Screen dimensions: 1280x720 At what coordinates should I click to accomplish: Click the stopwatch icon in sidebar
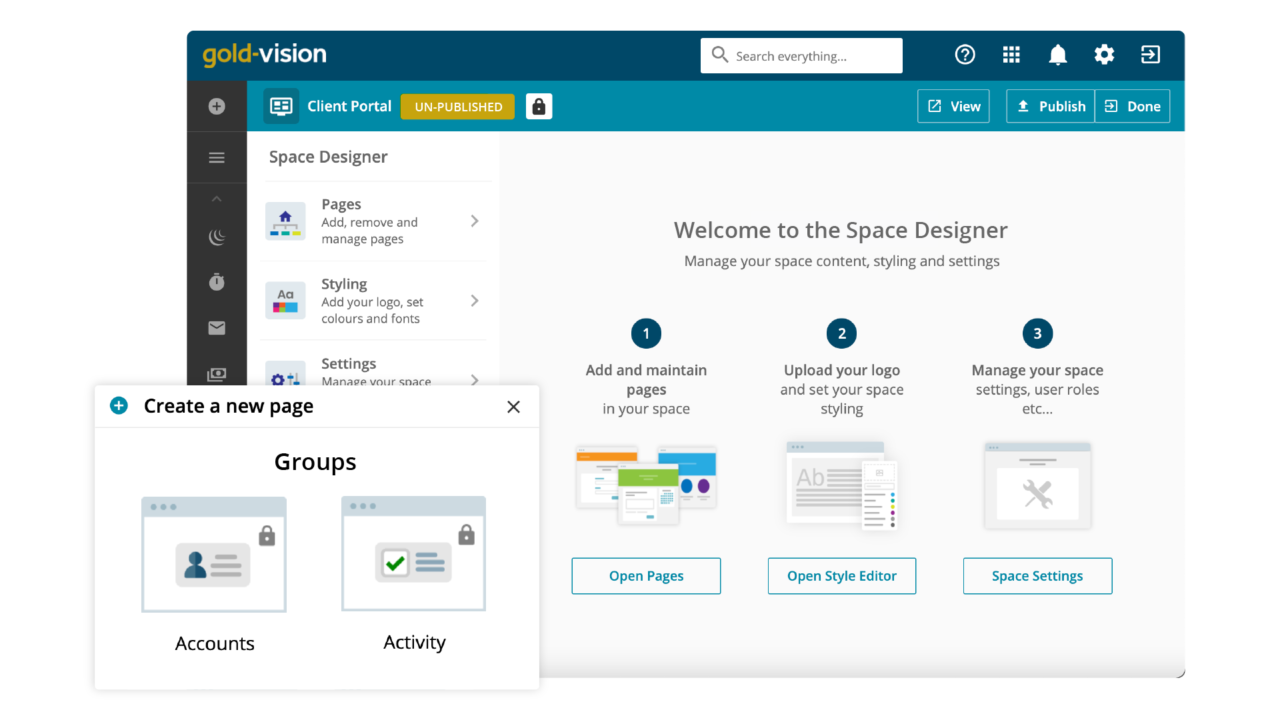[x=216, y=283]
